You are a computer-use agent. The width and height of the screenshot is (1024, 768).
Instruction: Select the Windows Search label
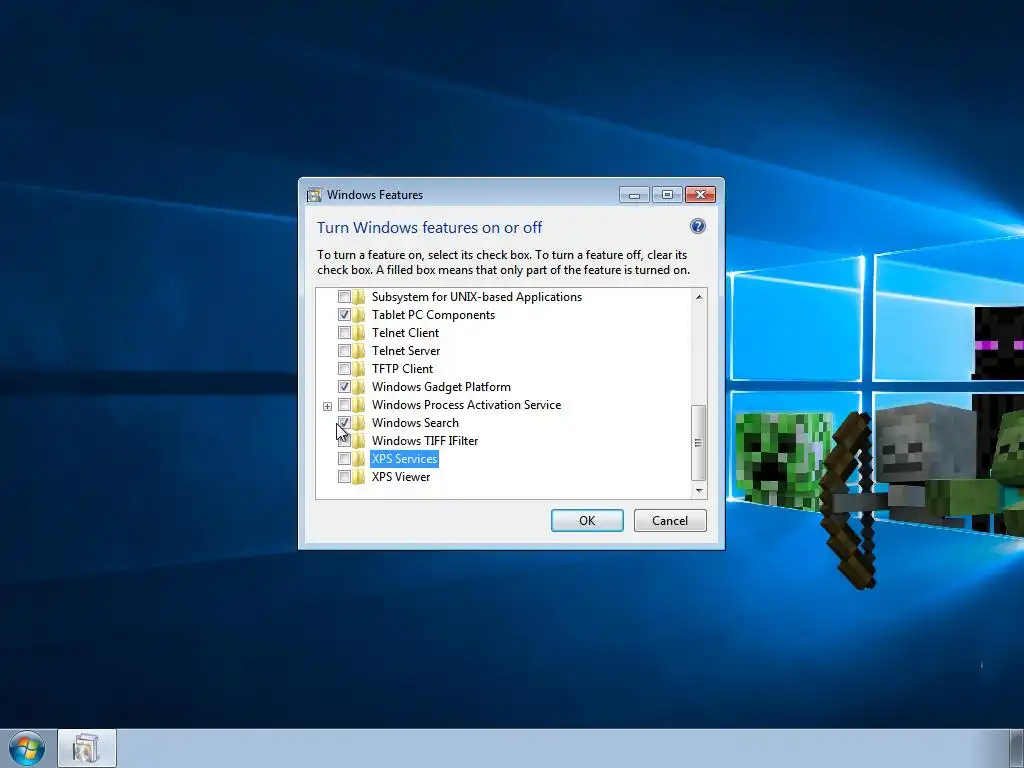click(x=415, y=423)
